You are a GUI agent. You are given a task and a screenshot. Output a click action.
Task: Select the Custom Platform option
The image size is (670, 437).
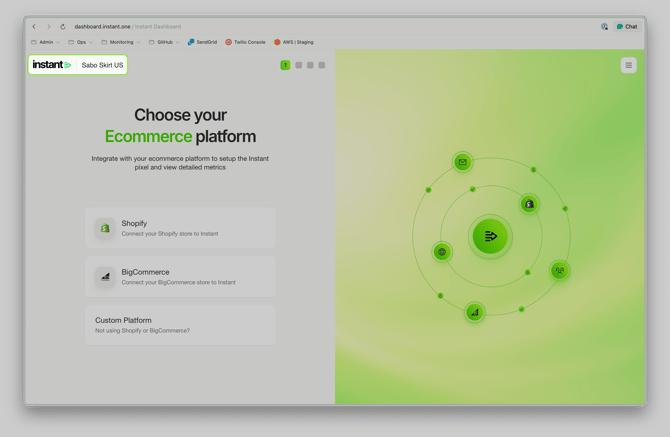180,325
